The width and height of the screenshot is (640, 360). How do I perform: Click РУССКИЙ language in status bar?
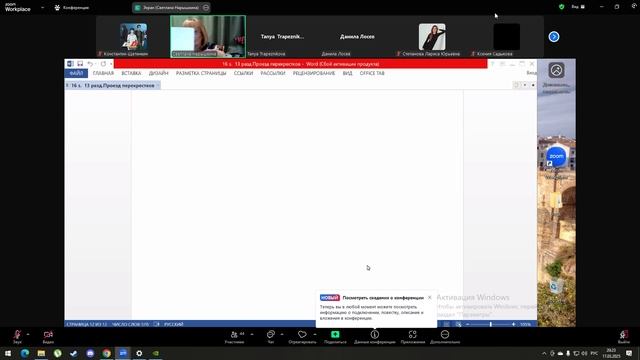click(173, 324)
